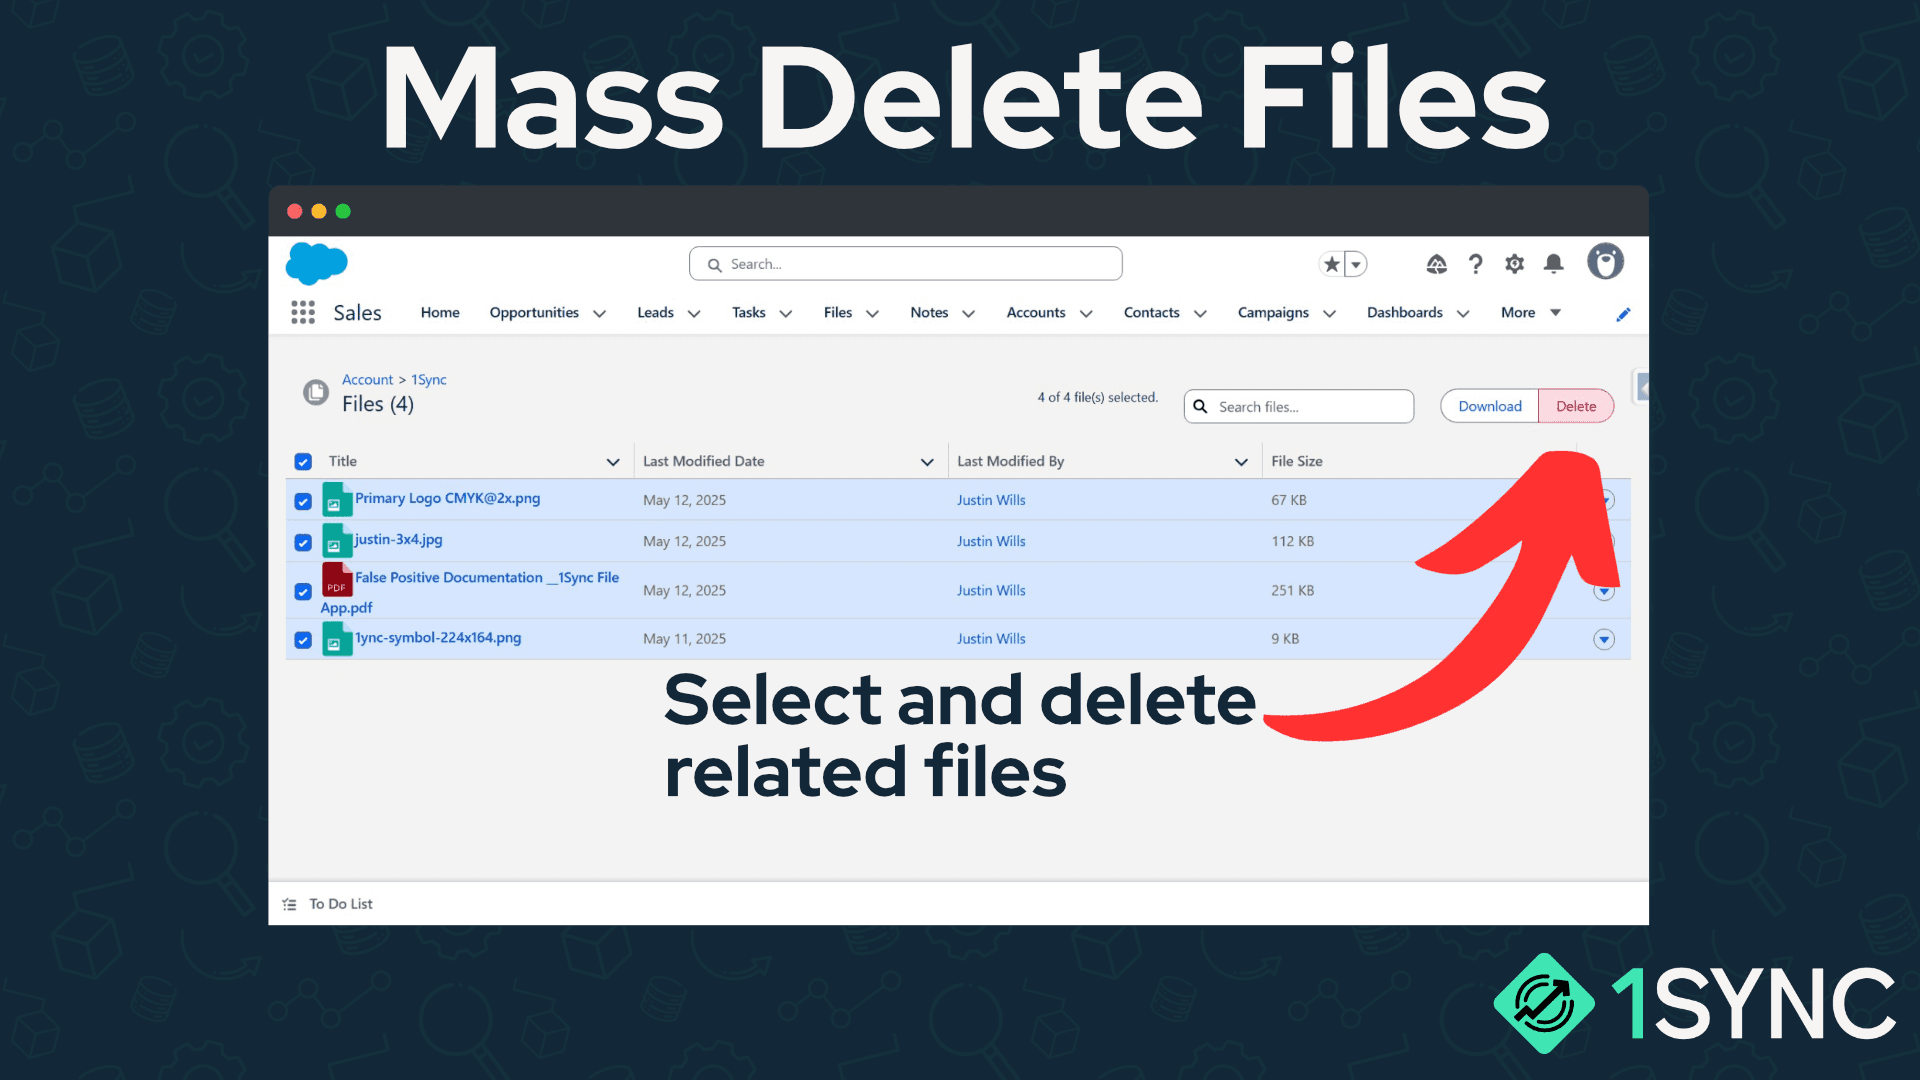Click the Search files input field

click(x=1298, y=407)
